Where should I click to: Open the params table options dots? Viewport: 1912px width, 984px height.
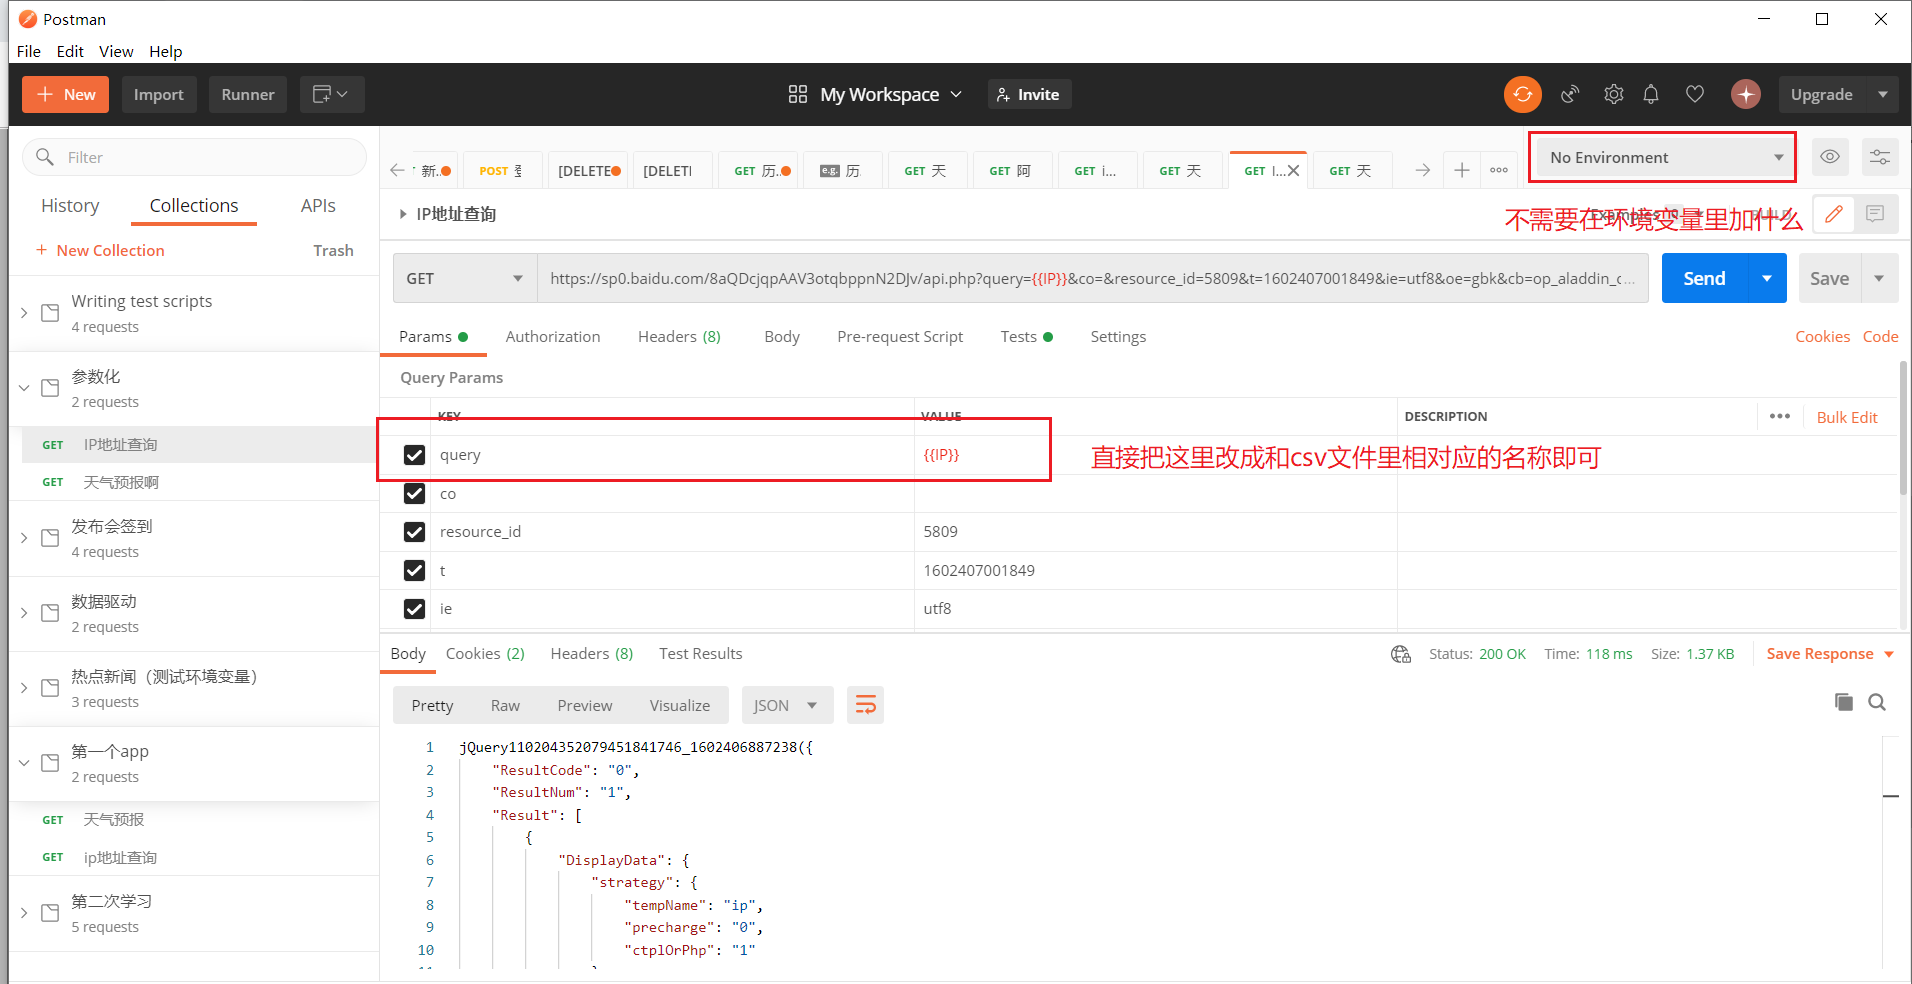point(1780,416)
